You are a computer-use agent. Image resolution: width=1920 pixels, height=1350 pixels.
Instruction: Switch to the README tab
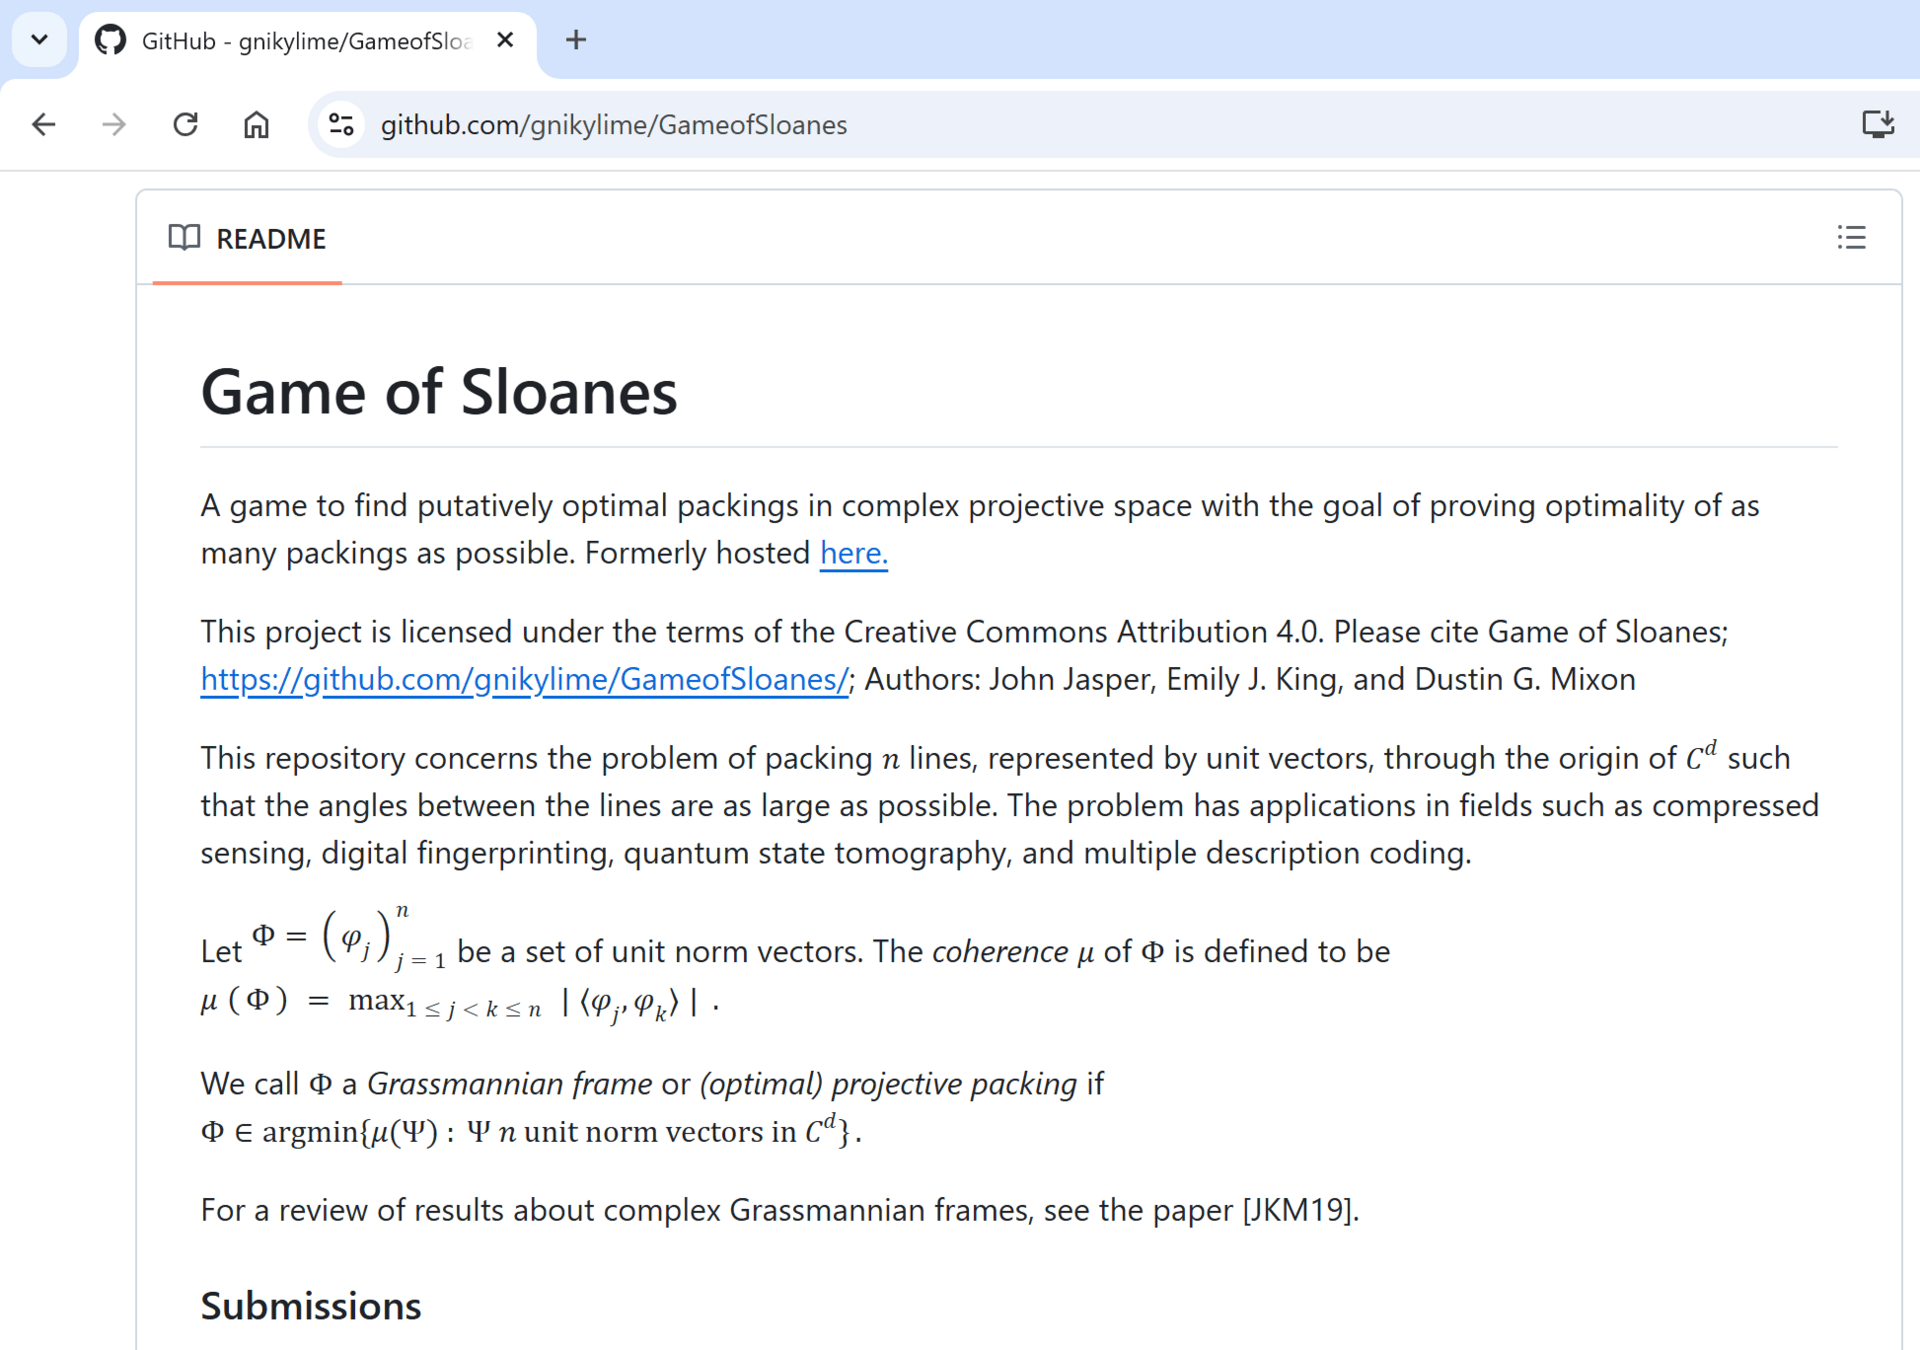tap(270, 239)
